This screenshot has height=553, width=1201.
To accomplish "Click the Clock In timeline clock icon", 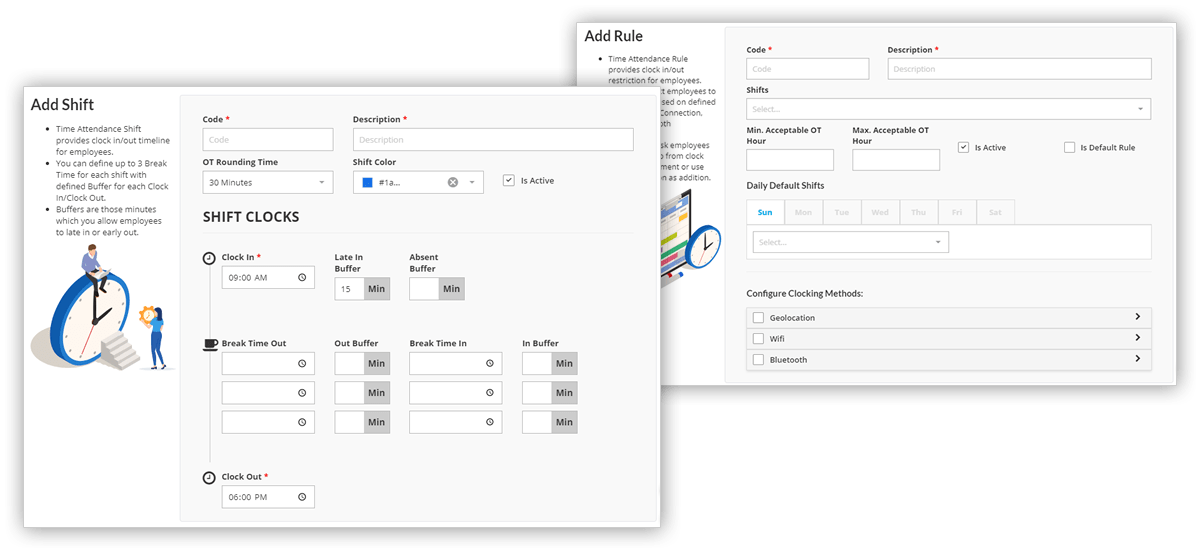I will [209, 258].
